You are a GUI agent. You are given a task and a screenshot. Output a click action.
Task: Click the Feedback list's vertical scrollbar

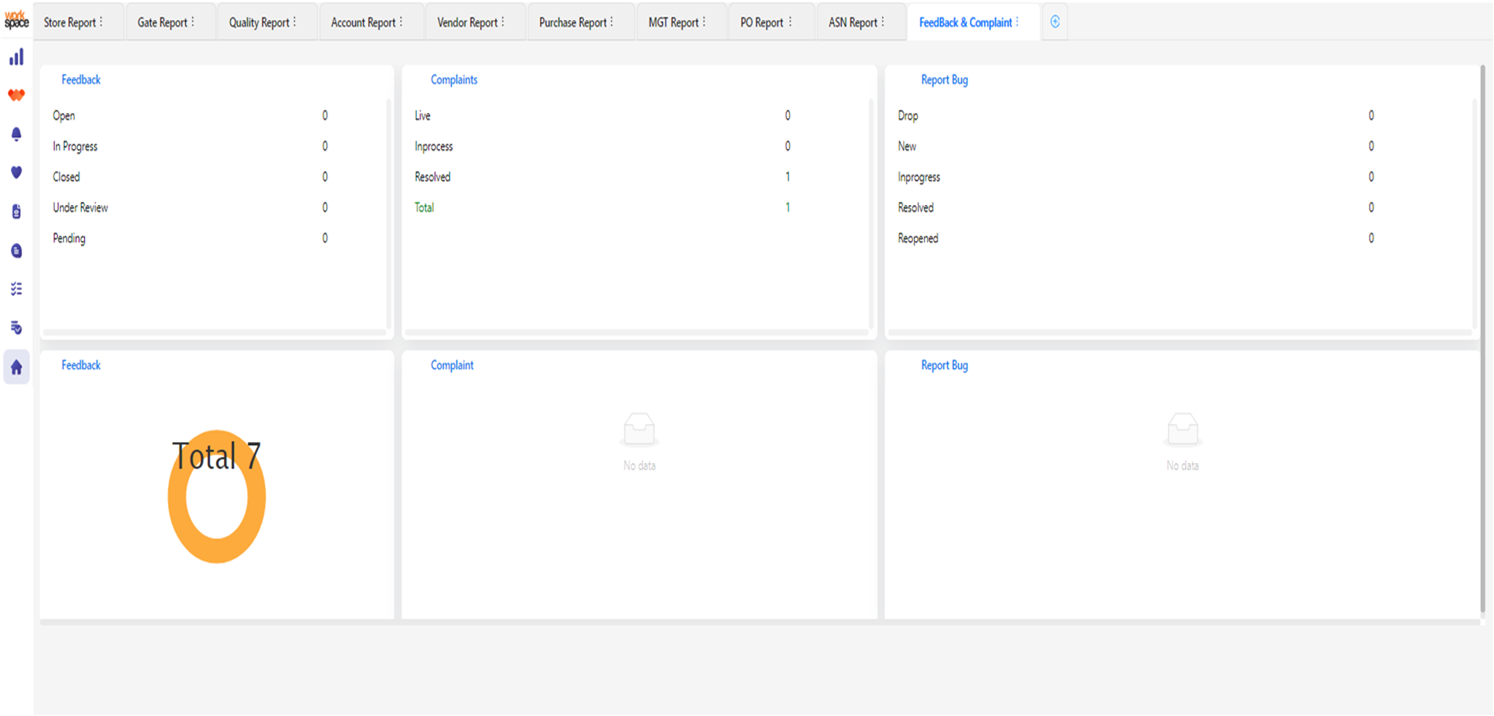click(x=389, y=213)
